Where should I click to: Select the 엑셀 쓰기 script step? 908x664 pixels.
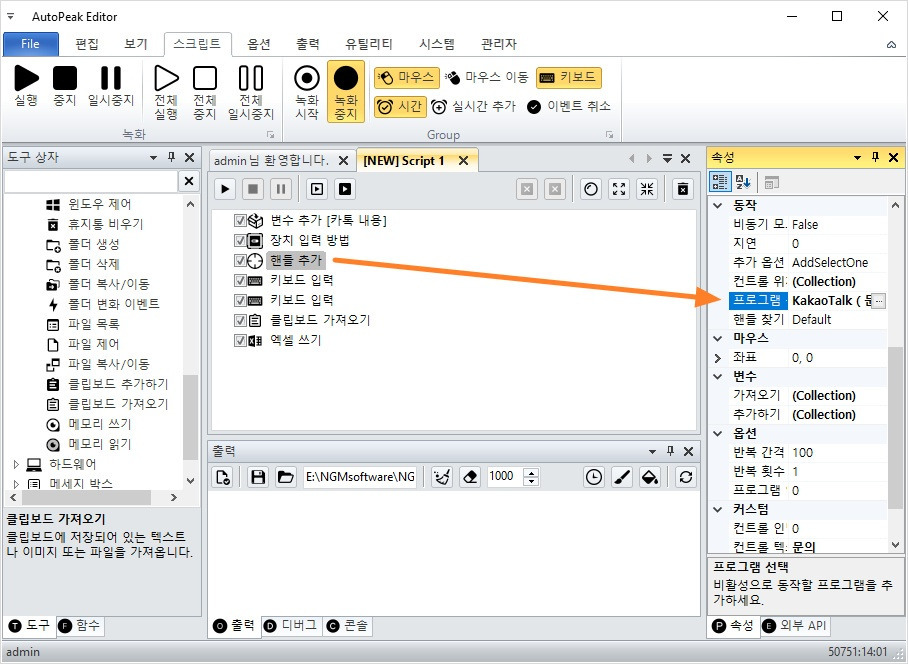[295, 340]
